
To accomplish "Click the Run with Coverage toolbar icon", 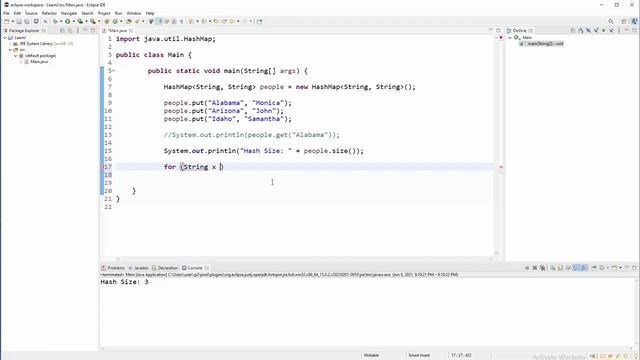I will coord(80,21).
